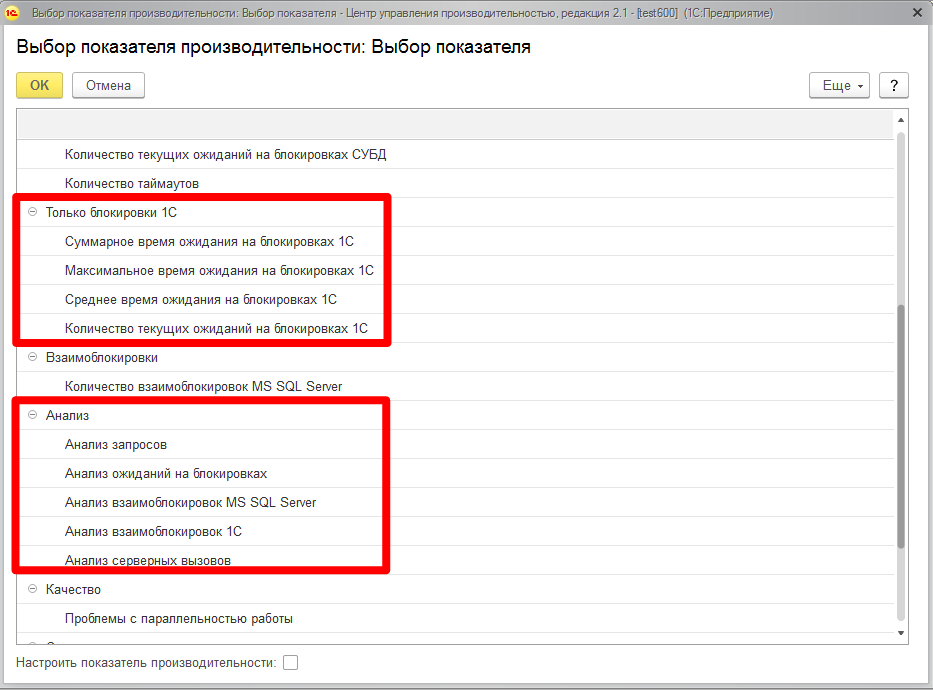Enable 'Настроить показатель производительности' checkbox
This screenshot has height=690, width=933.
291,662
